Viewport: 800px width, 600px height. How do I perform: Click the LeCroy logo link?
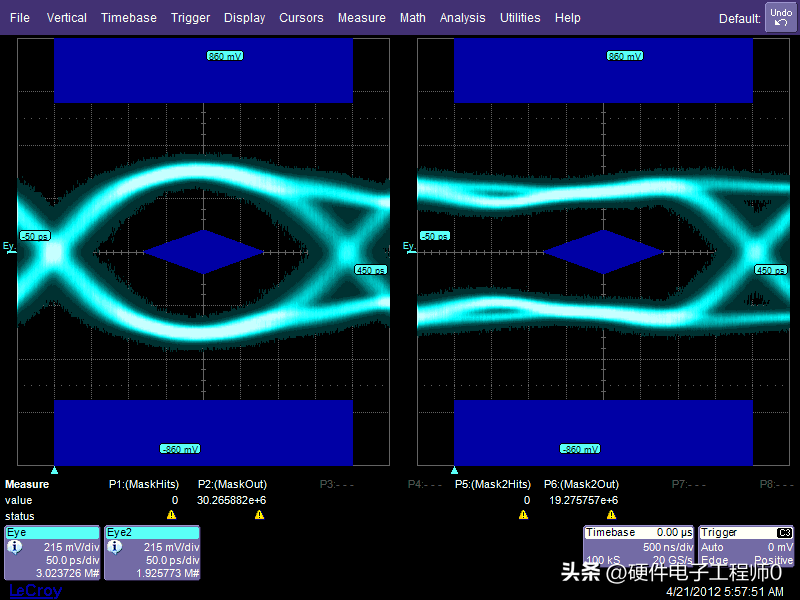[x=36, y=590]
